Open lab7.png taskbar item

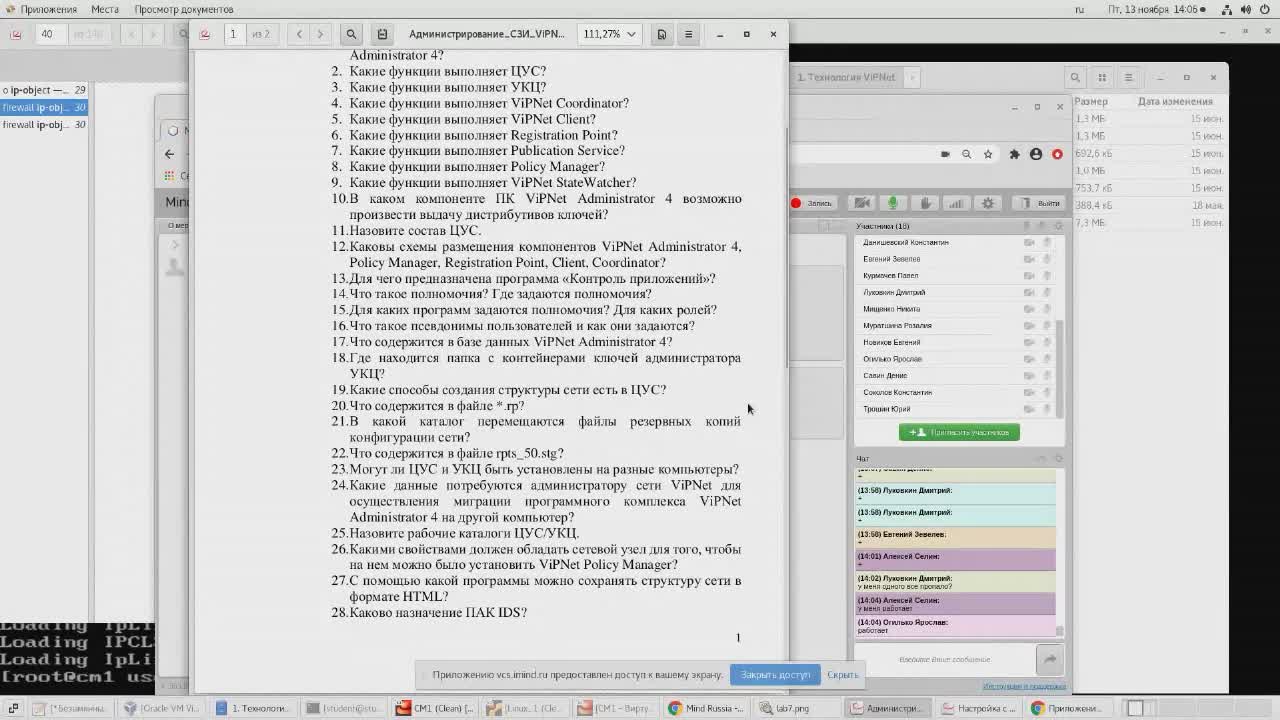(x=798, y=708)
